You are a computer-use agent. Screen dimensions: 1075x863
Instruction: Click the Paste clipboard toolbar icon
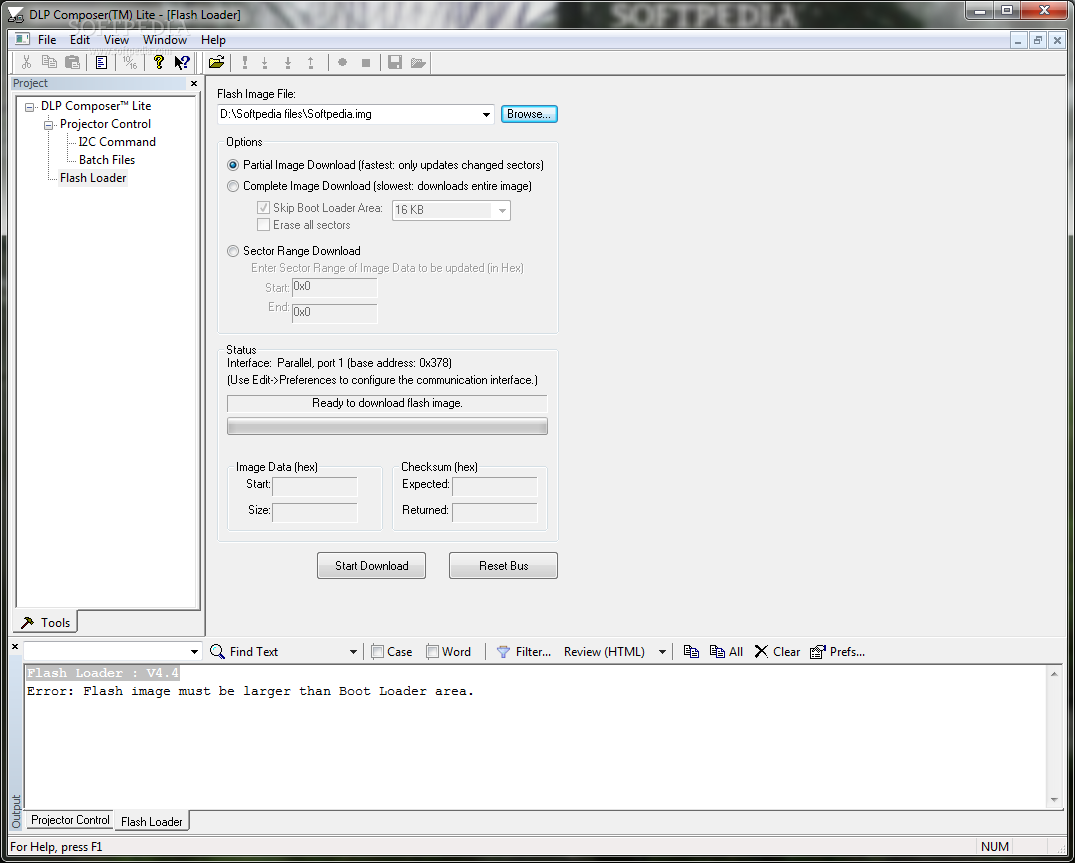pos(72,62)
